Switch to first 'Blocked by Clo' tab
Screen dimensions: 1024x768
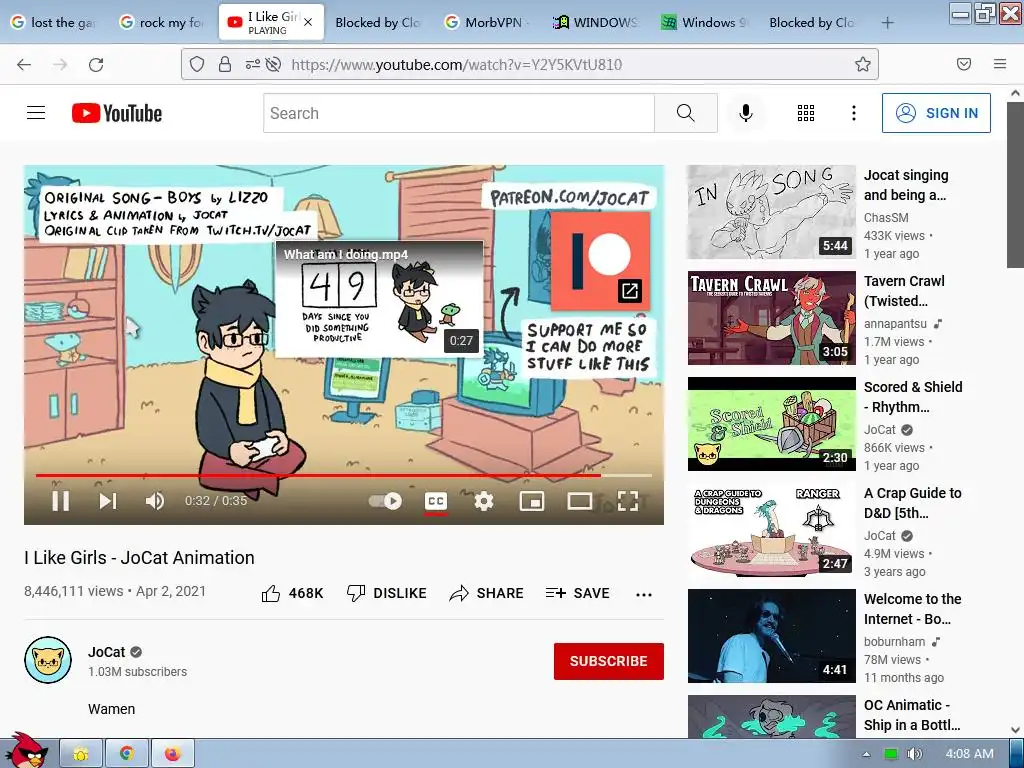(x=377, y=22)
